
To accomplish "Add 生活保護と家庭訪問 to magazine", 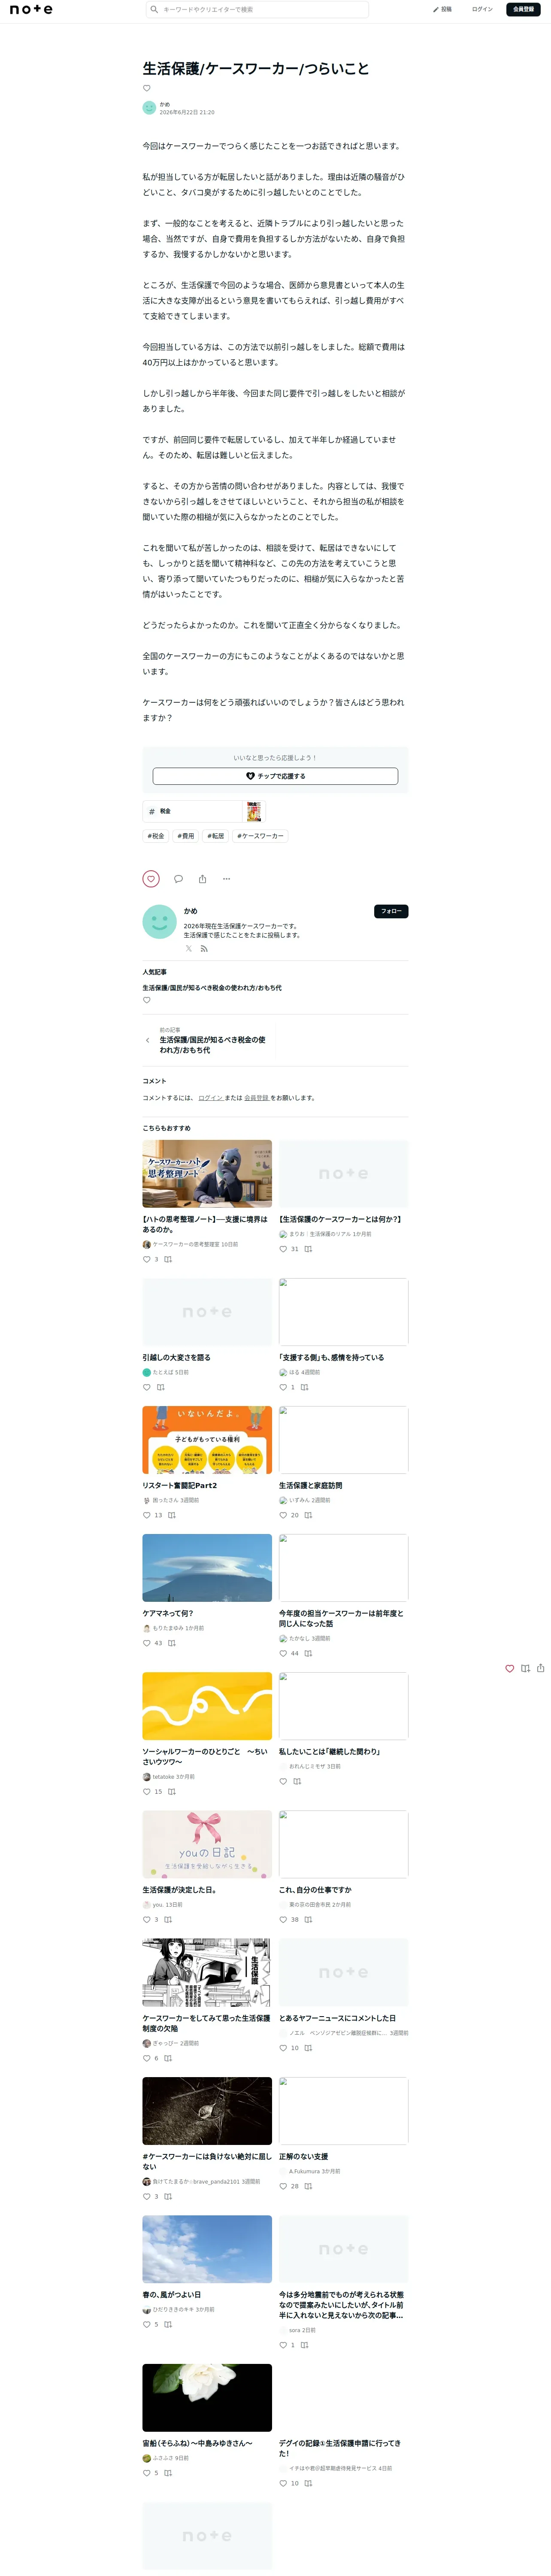I will click(308, 1515).
